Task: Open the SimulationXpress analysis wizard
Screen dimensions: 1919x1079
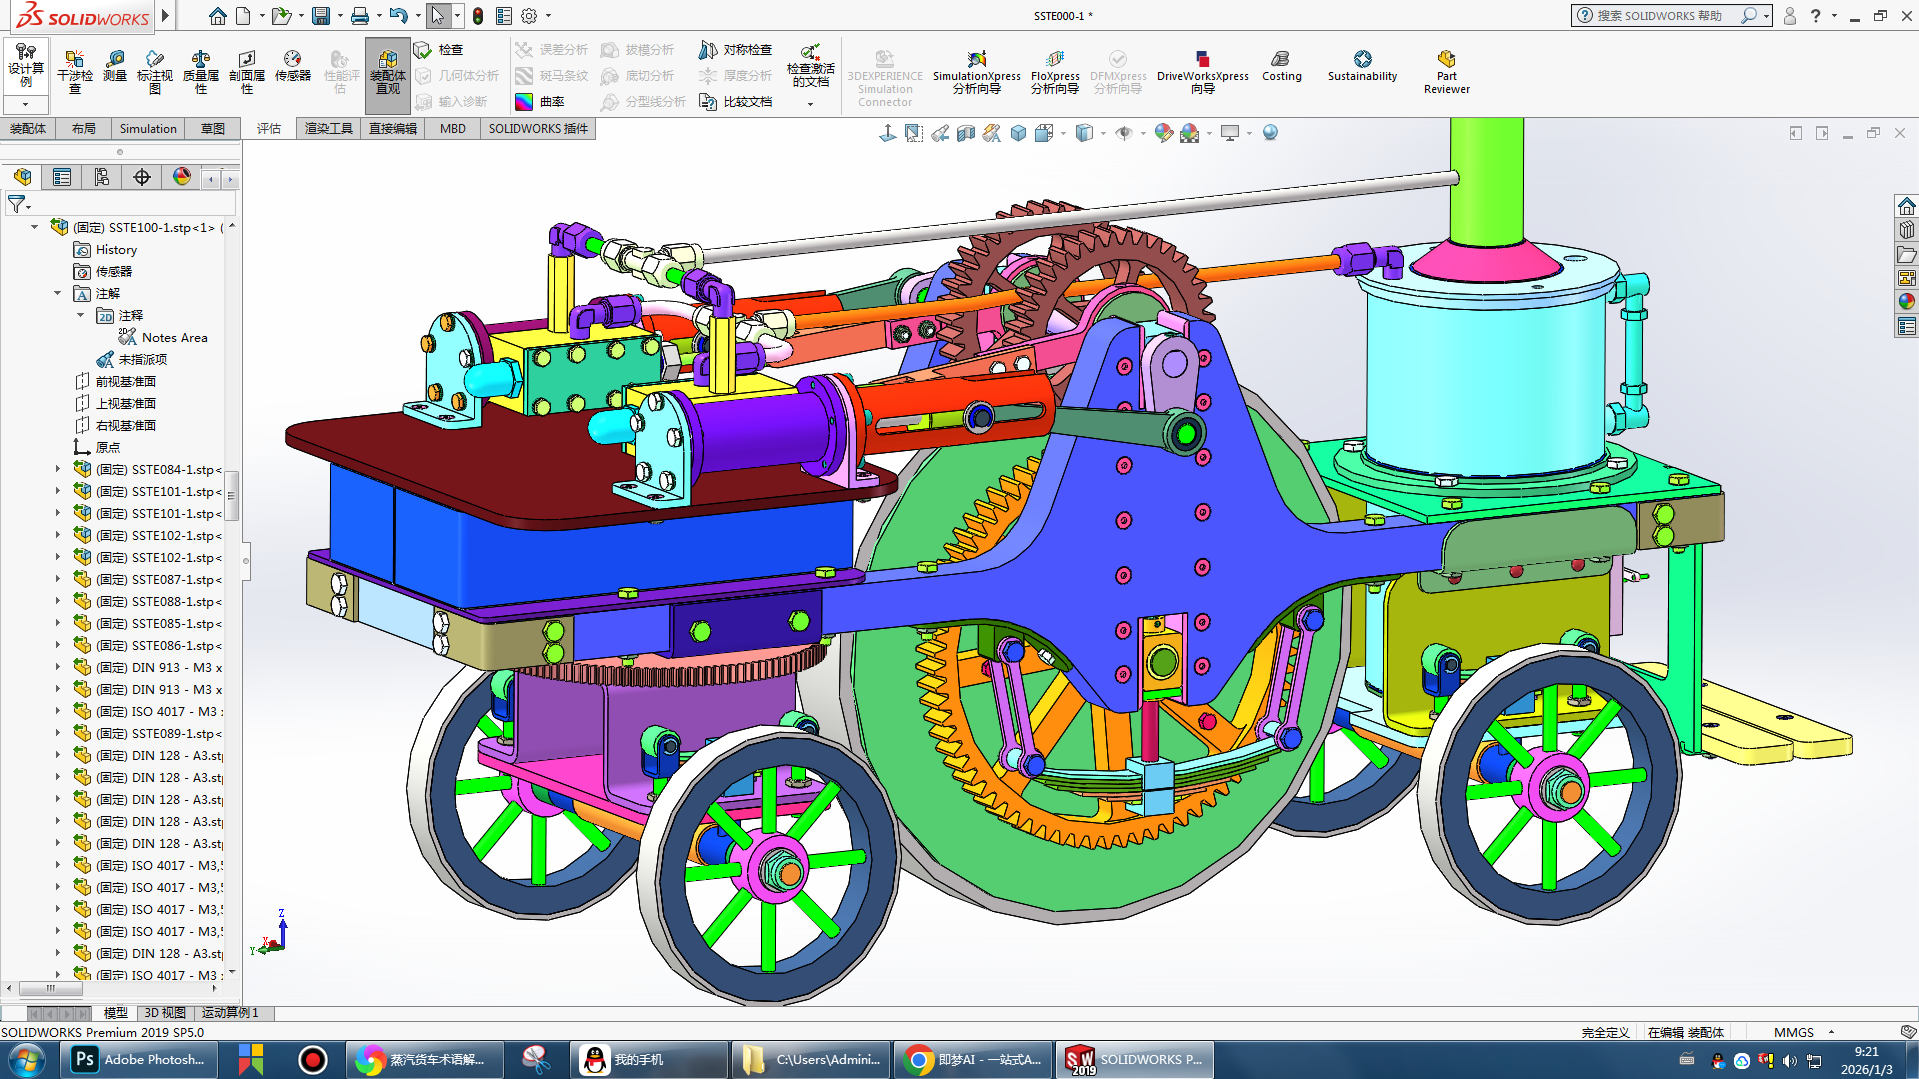Action: (x=976, y=72)
